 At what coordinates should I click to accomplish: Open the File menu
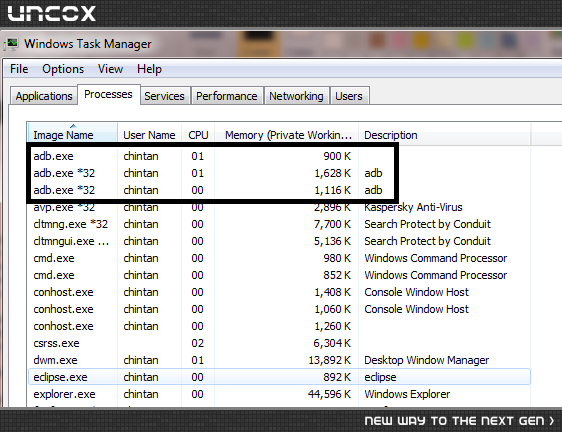[x=19, y=69]
